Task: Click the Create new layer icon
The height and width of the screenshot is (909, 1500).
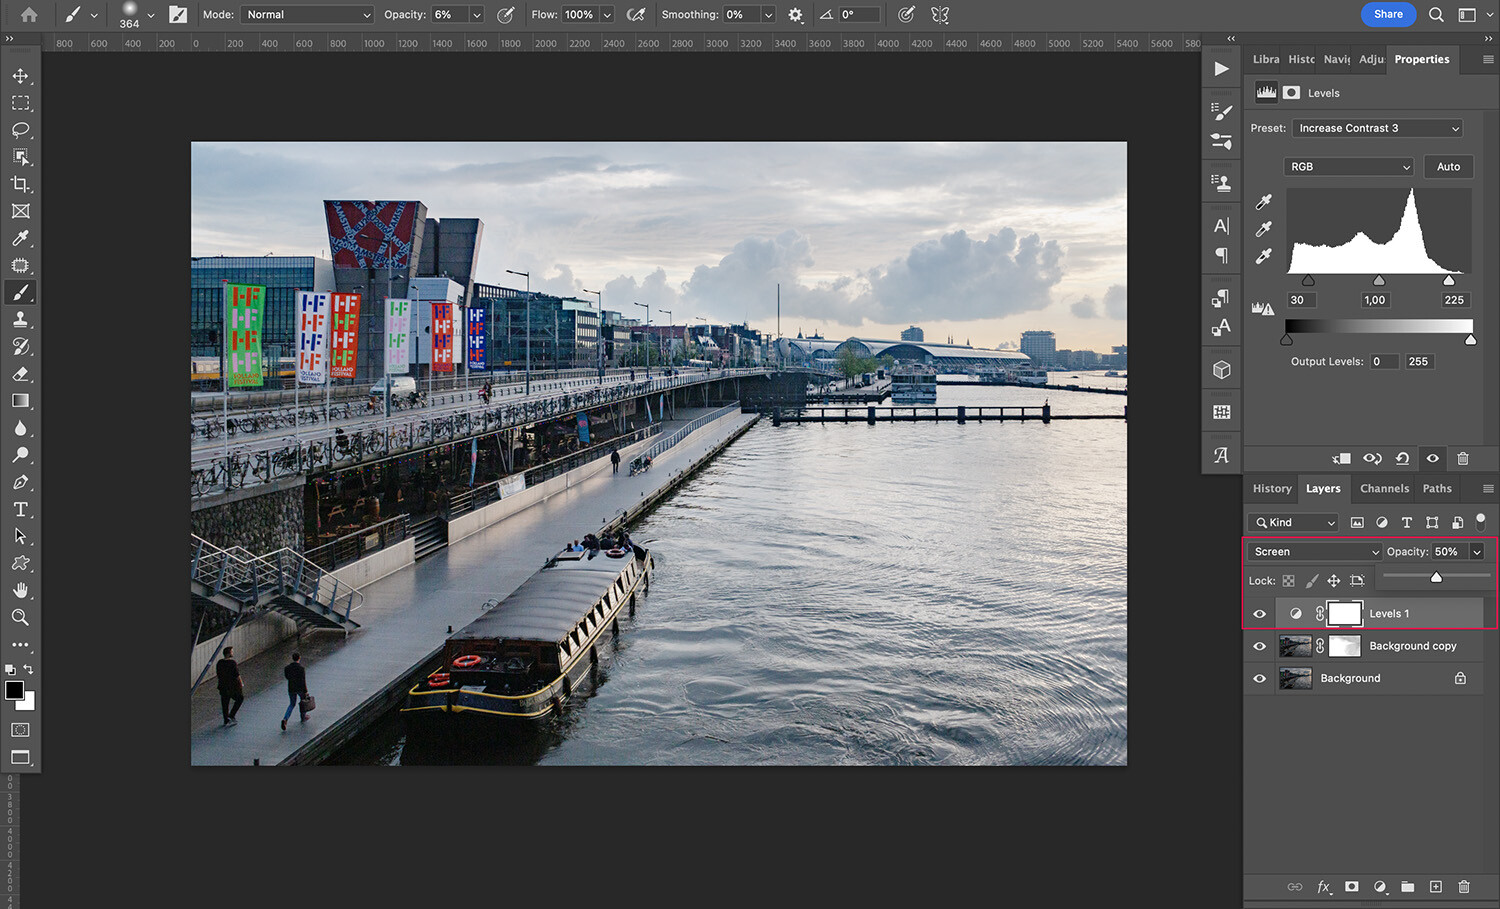Action: 1435,887
